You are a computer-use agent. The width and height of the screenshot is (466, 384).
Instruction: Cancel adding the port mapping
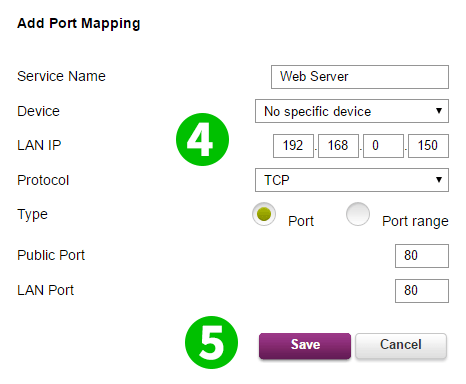click(401, 346)
